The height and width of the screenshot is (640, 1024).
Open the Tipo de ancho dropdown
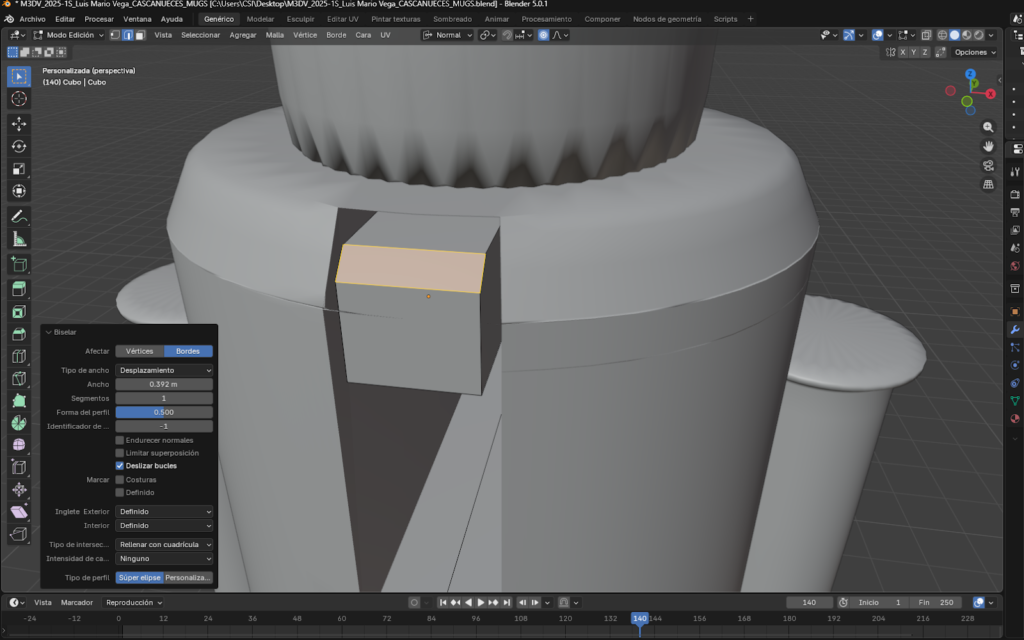[x=164, y=370]
